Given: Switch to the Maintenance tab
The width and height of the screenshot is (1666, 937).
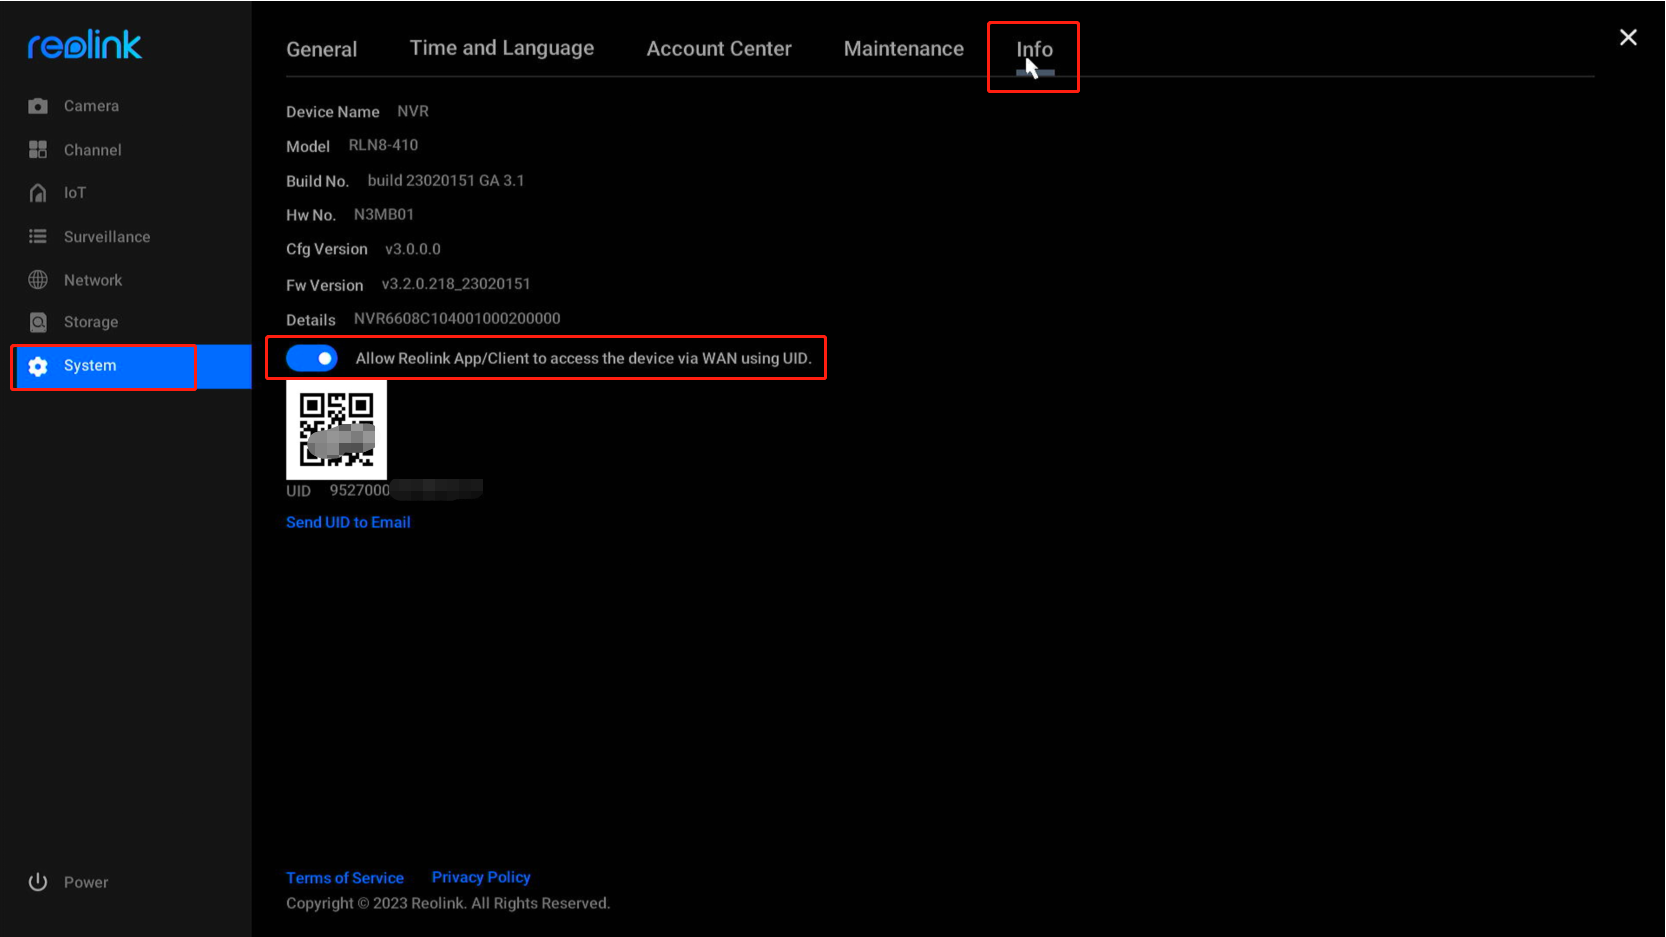Looking at the screenshot, I should (904, 49).
